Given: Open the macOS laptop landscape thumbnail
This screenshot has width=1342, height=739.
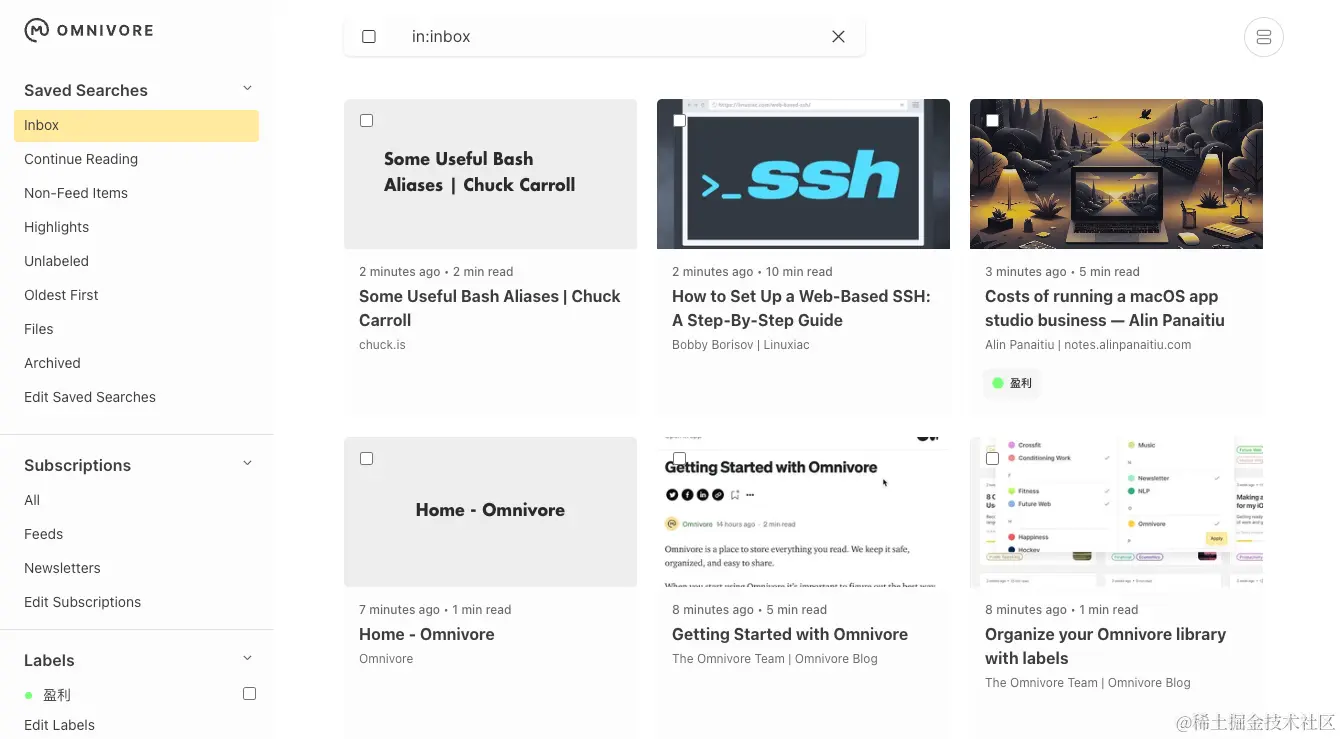Looking at the screenshot, I should 1116,173.
